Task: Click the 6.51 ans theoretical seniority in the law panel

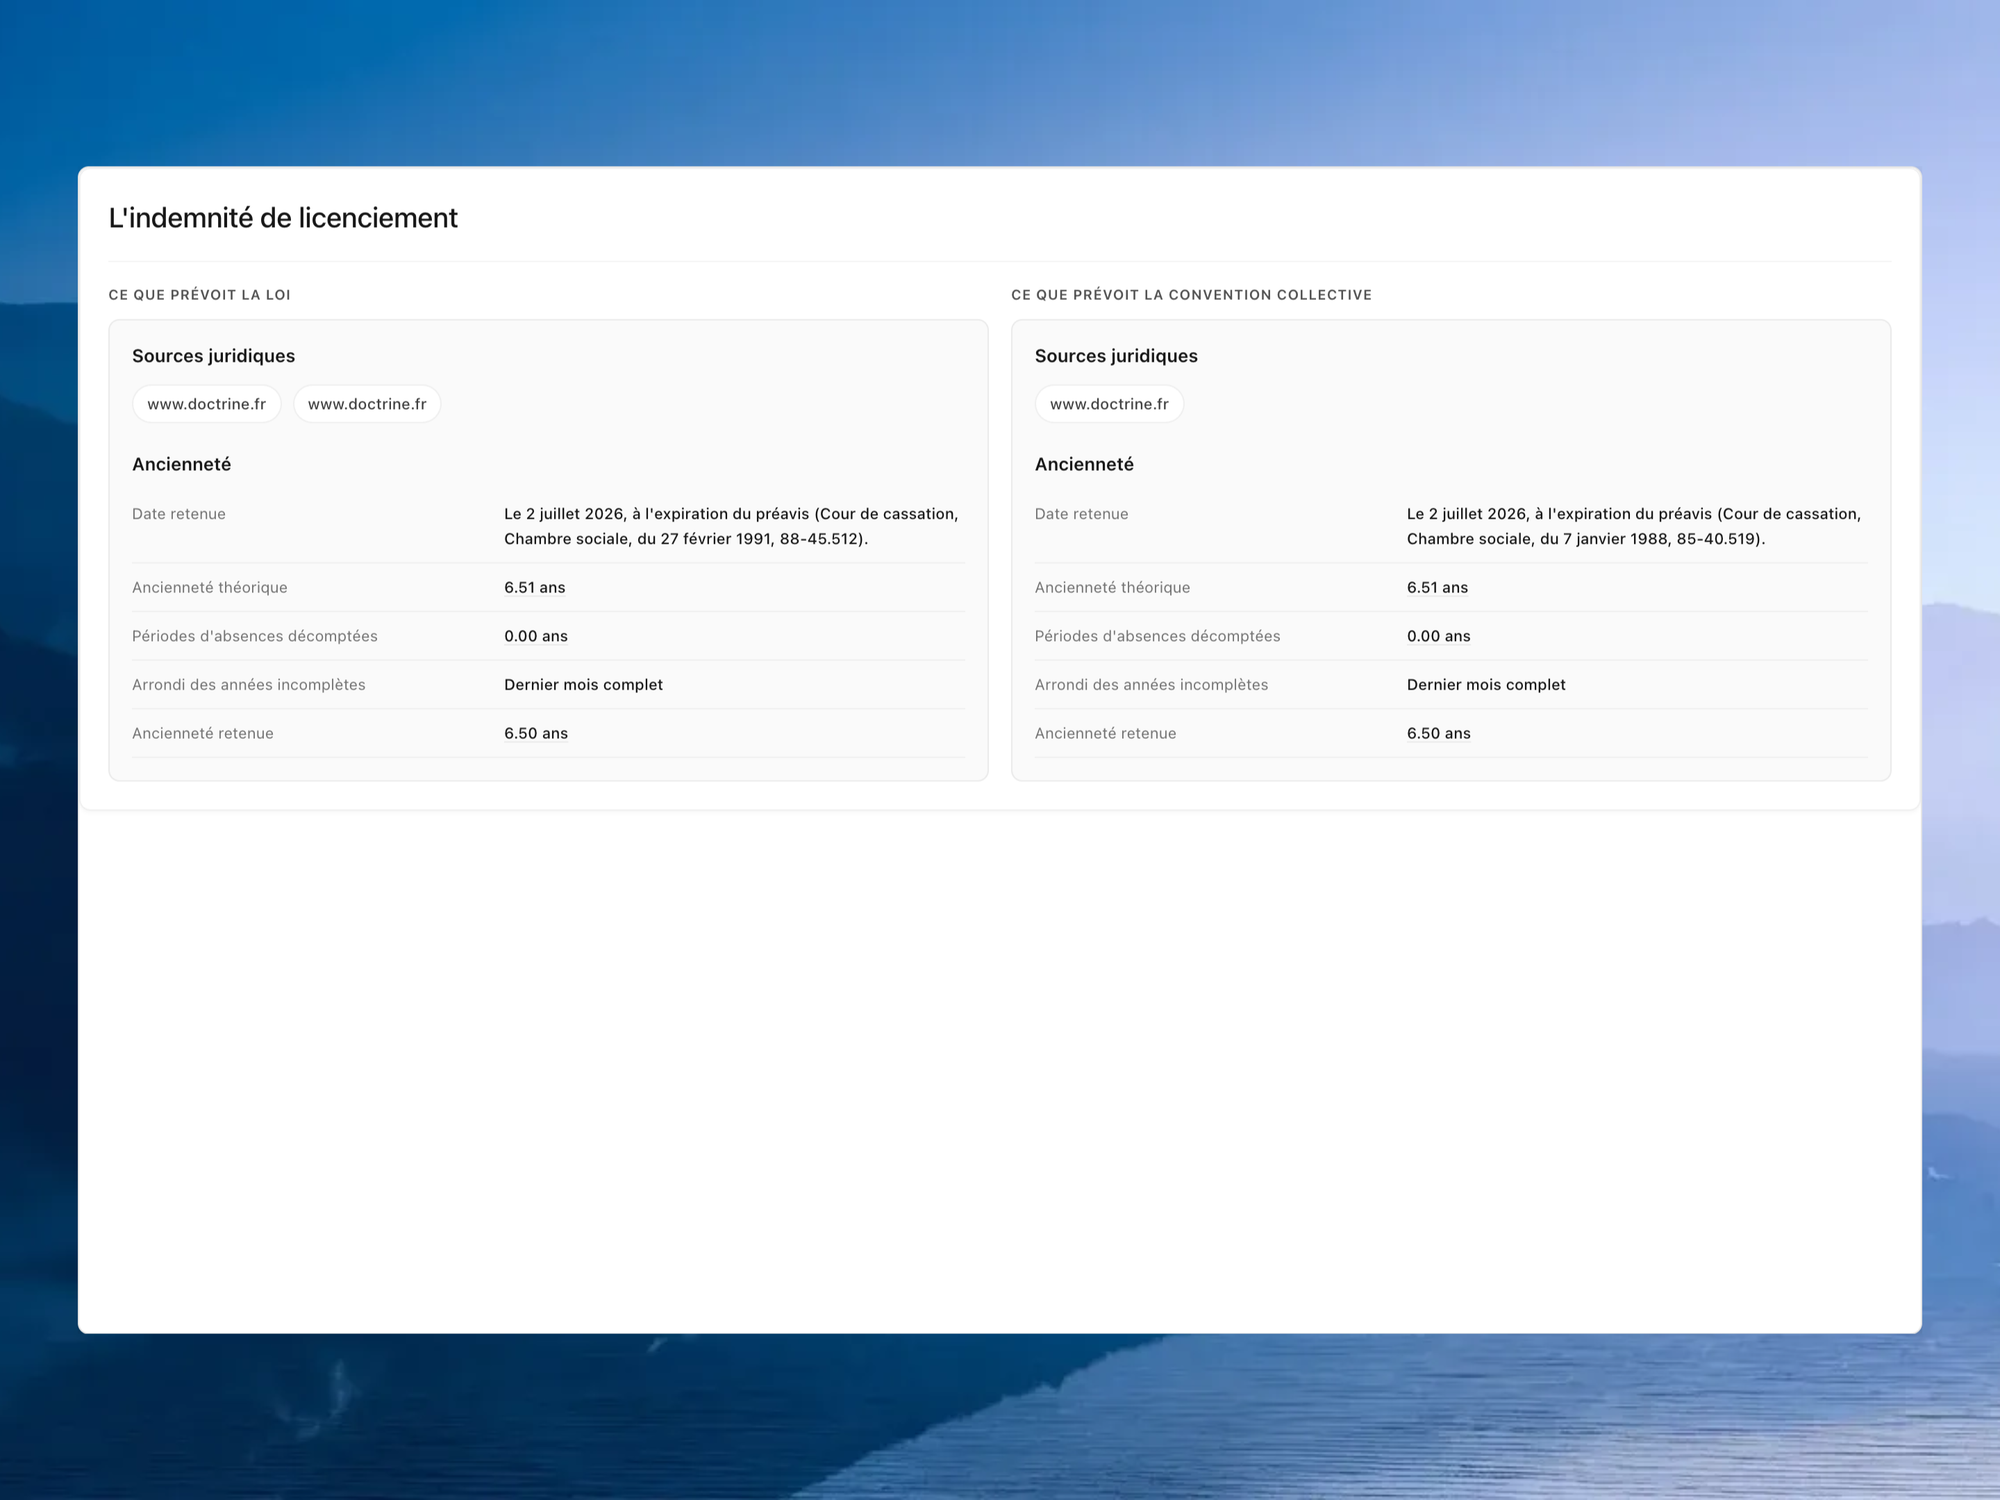Action: click(535, 588)
